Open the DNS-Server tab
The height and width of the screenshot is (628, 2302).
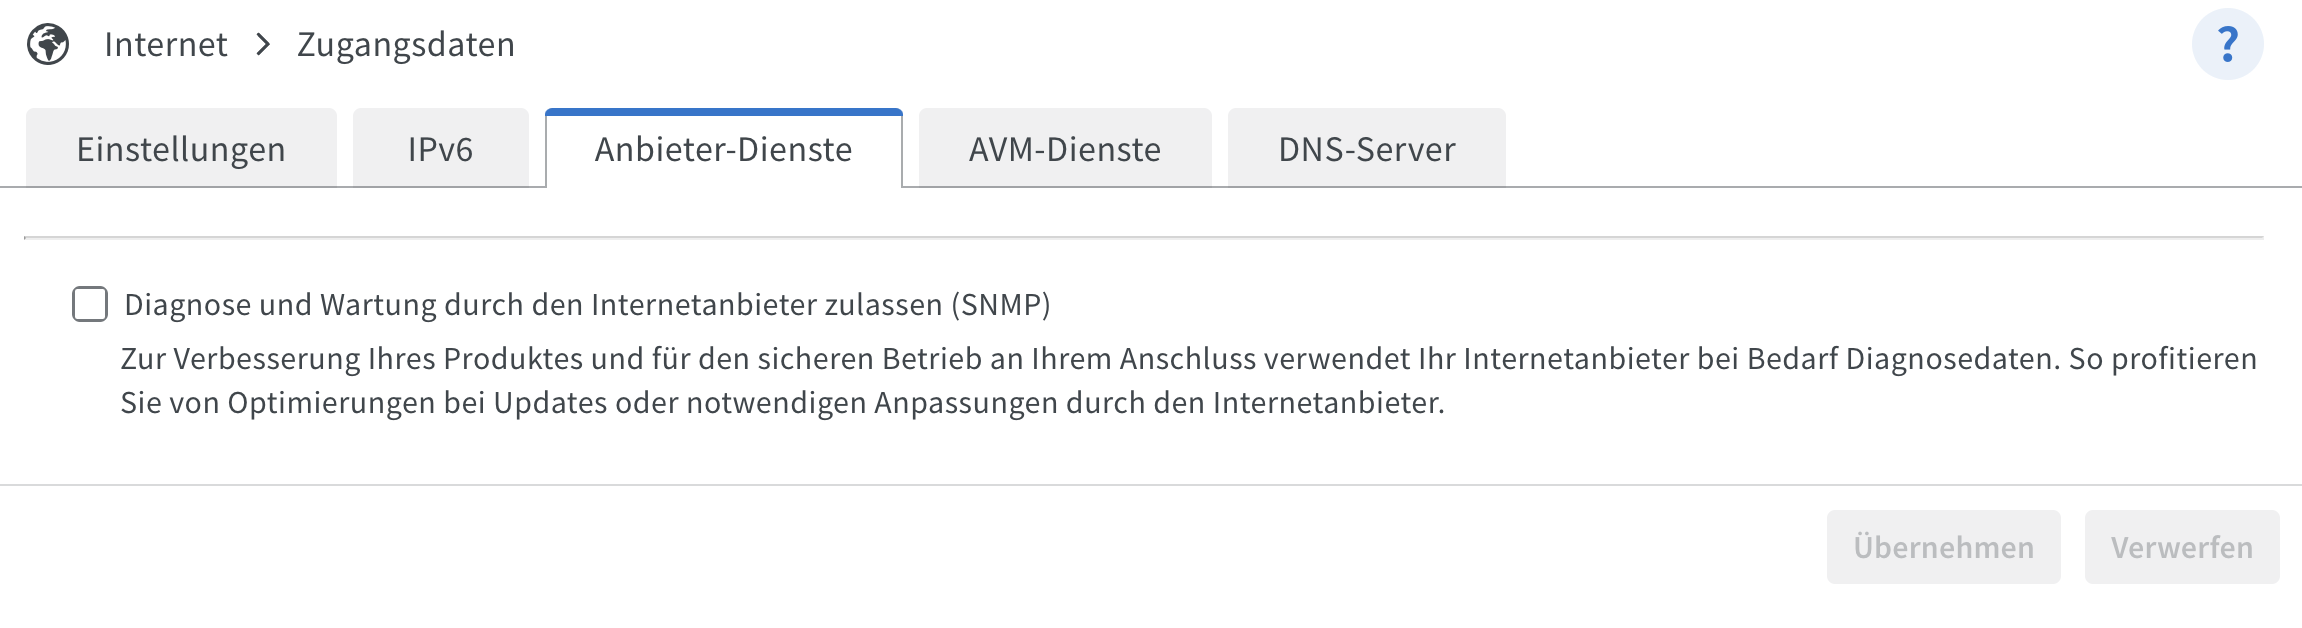coord(1366,149)
